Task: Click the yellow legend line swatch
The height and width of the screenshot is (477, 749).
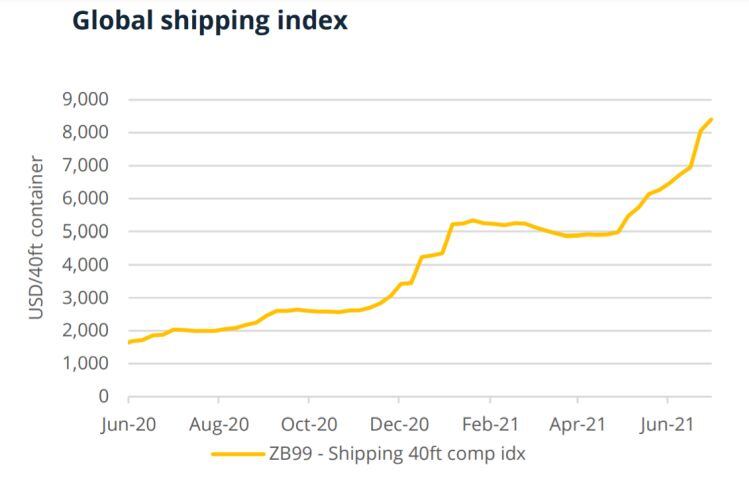Action: click(x=237, y=453)
